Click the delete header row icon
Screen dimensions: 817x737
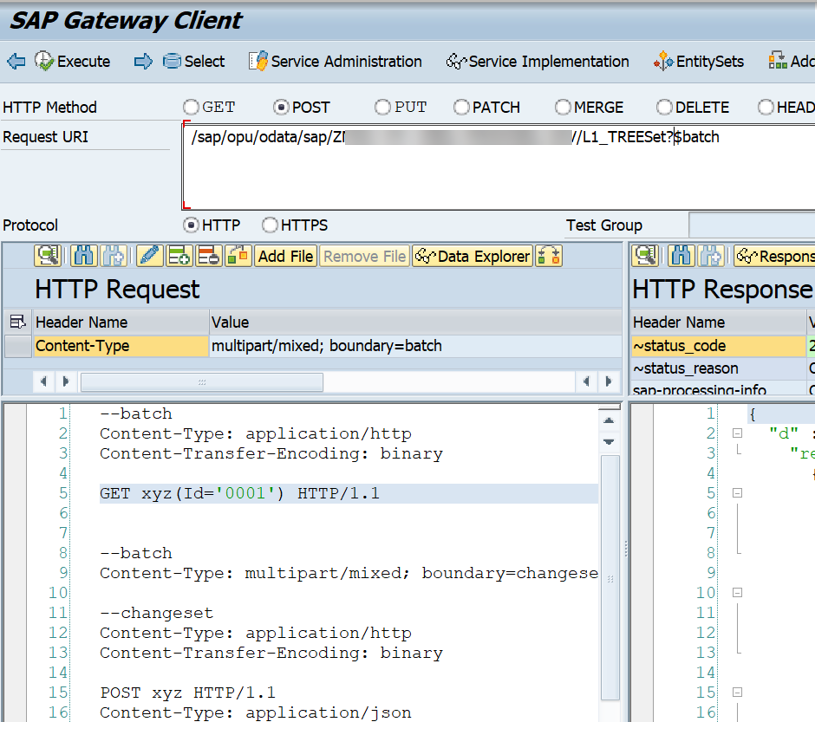click(x=208, y=256)
